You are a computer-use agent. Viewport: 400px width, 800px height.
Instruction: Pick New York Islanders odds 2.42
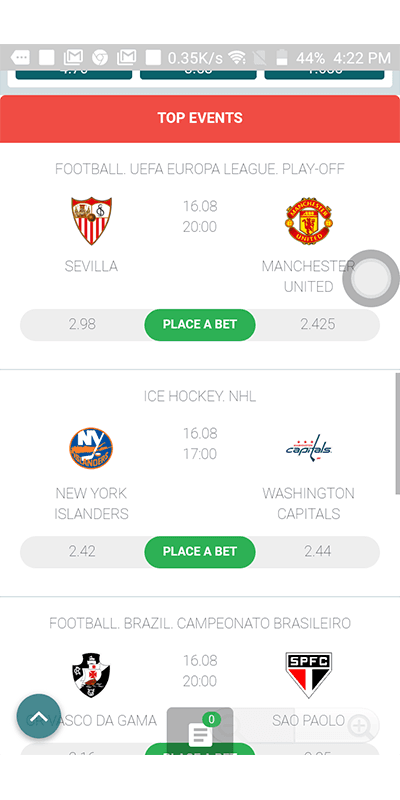(x=82, y=552)
